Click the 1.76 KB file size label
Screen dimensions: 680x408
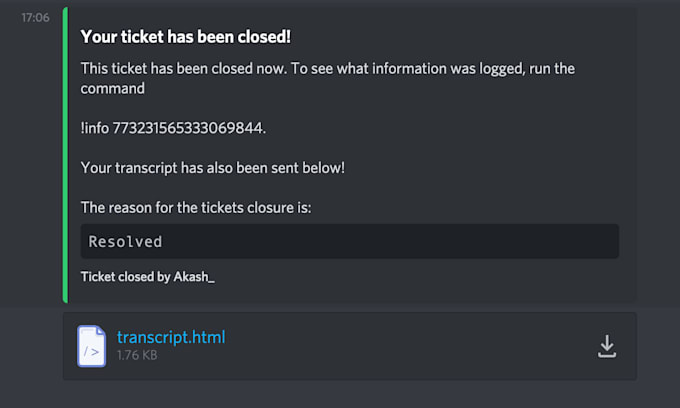pyautogui.click(x=137, y=355)
